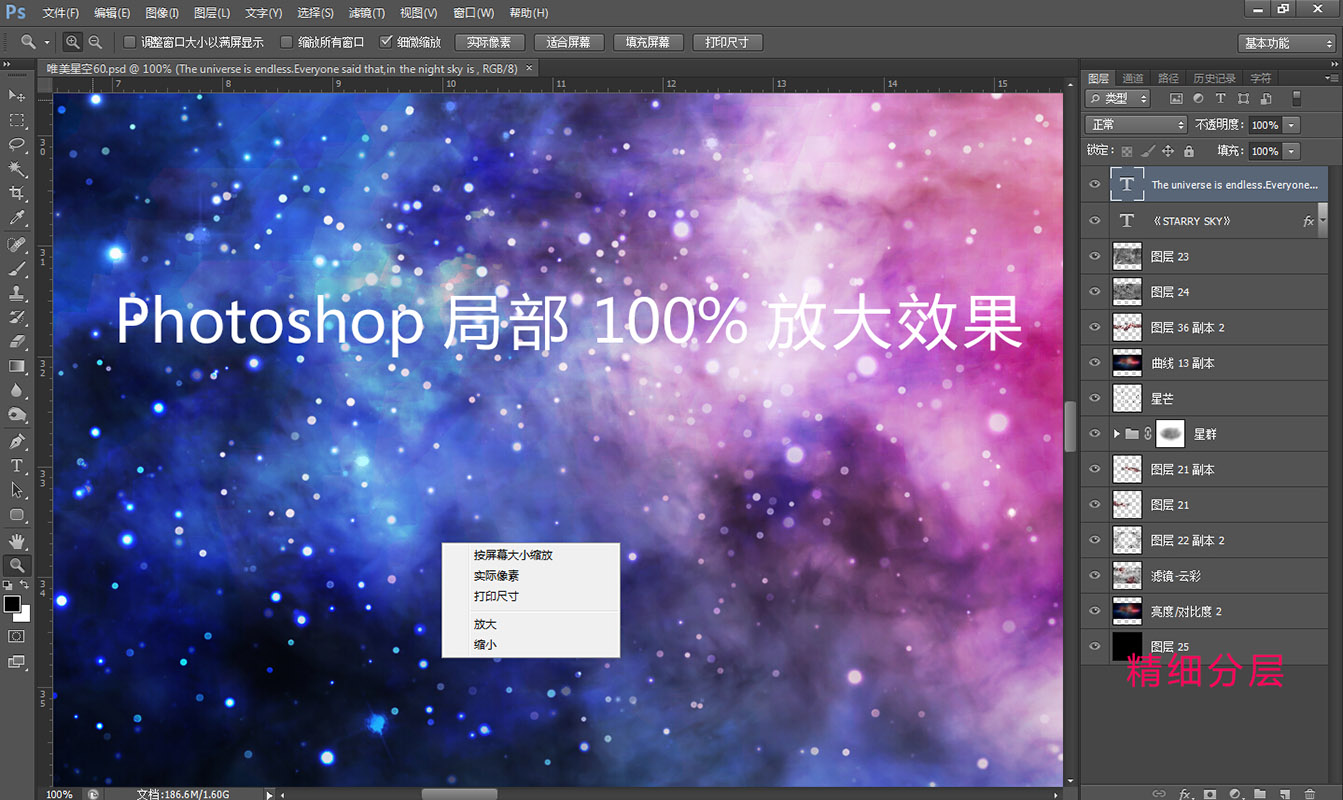Viewport: 1343px width, 800px height.
Task: Select the Path Selection tool
Action: 17,490
